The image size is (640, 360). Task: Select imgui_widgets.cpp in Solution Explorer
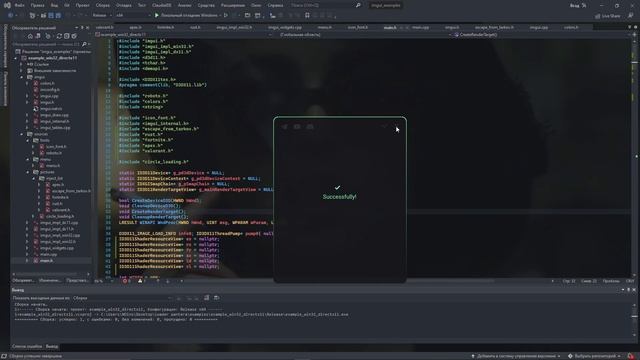click(57, 248)
